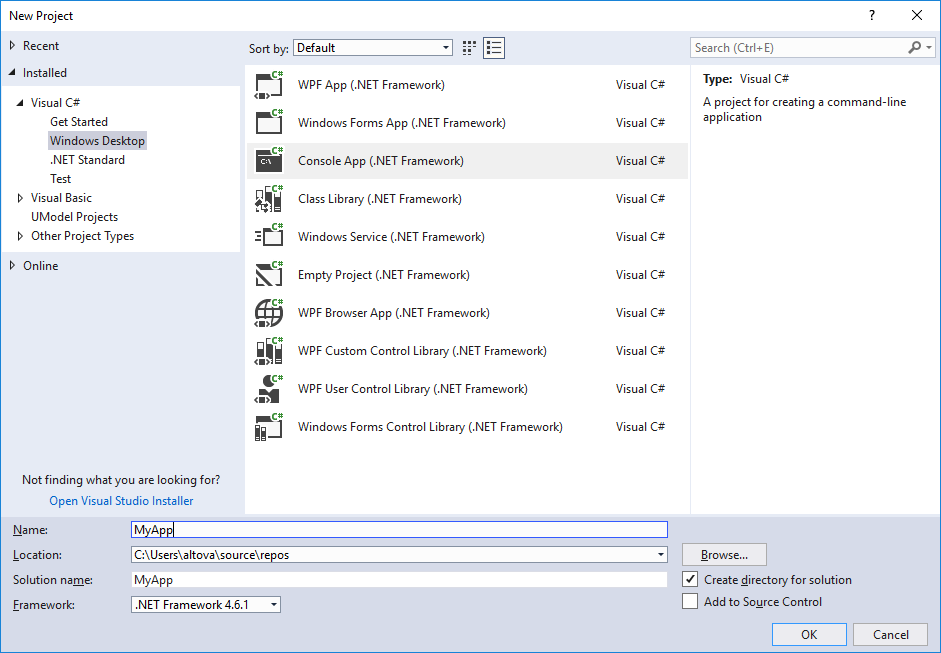The image size is (941, 653).
Task: Select the Windows Forms App icon
Action: click(x=269, y=123)
